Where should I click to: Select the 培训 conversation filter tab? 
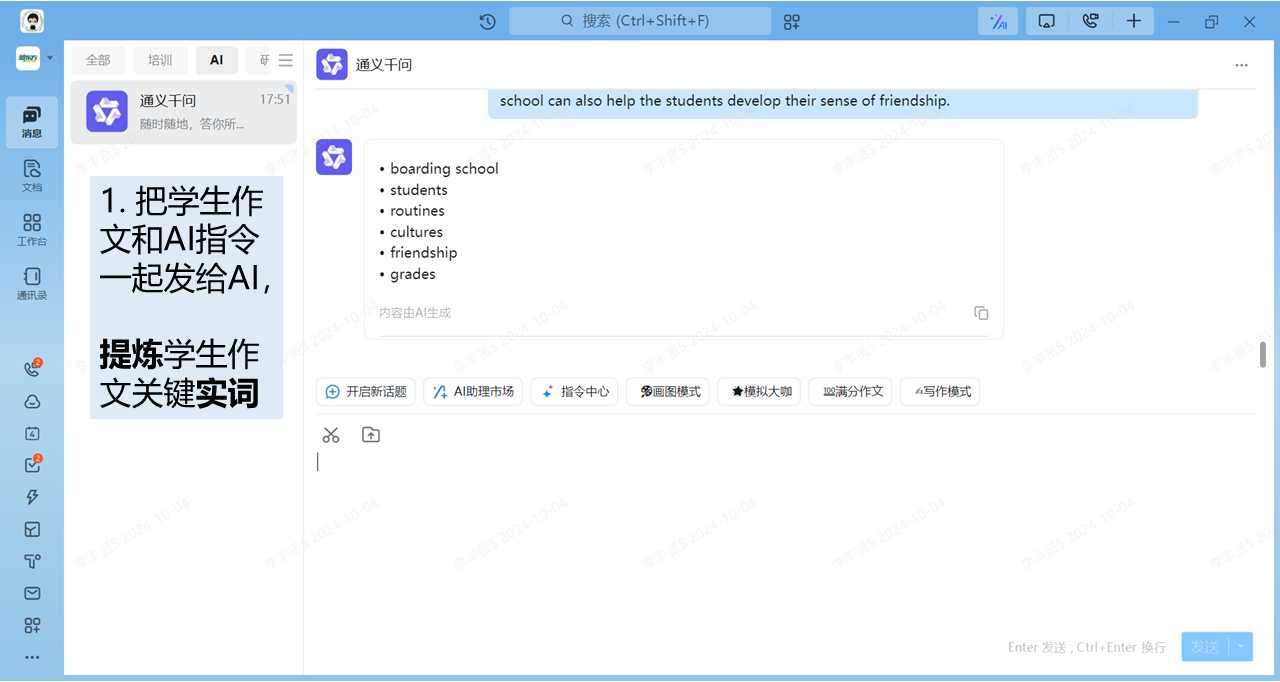point(160,60)
